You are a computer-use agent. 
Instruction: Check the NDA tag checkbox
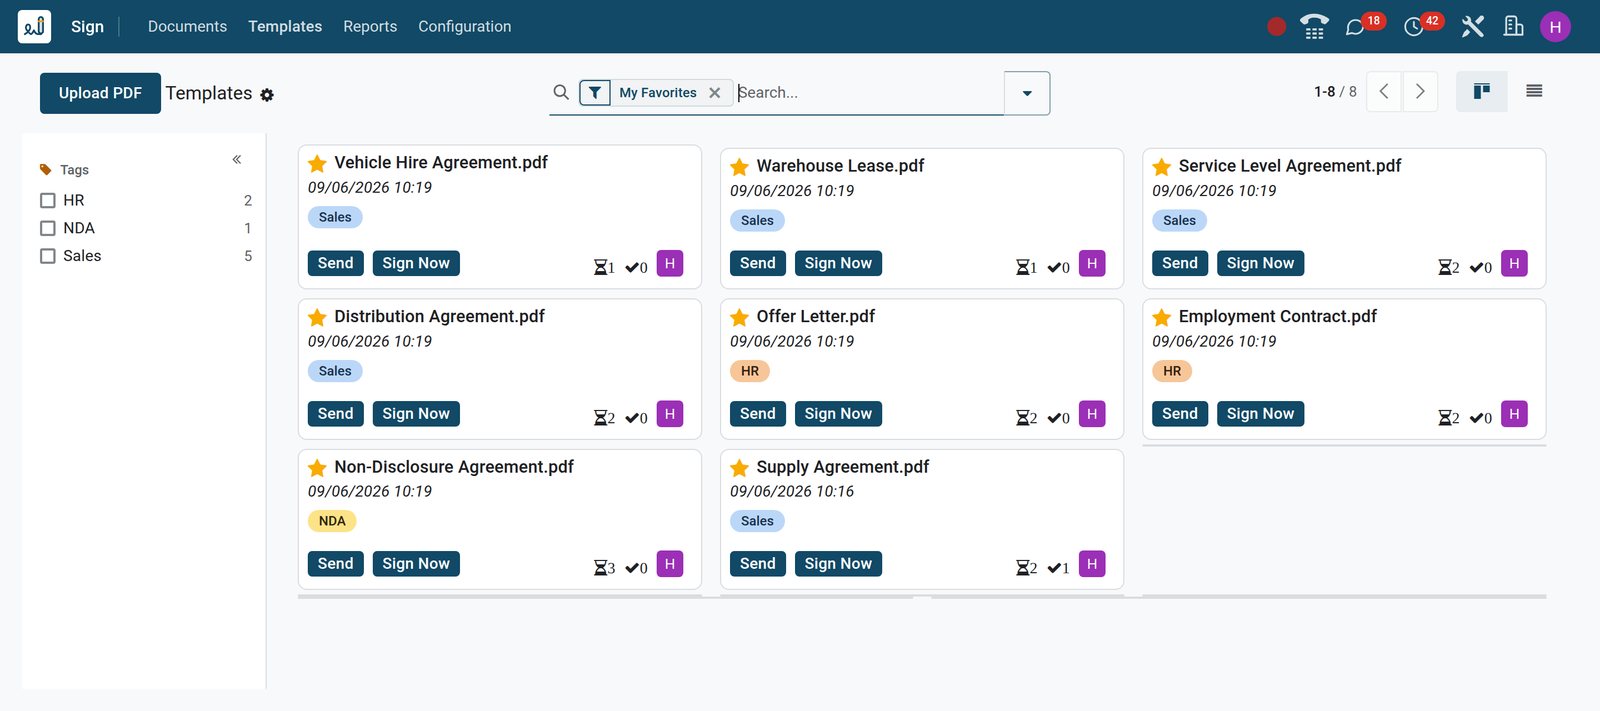47,228
